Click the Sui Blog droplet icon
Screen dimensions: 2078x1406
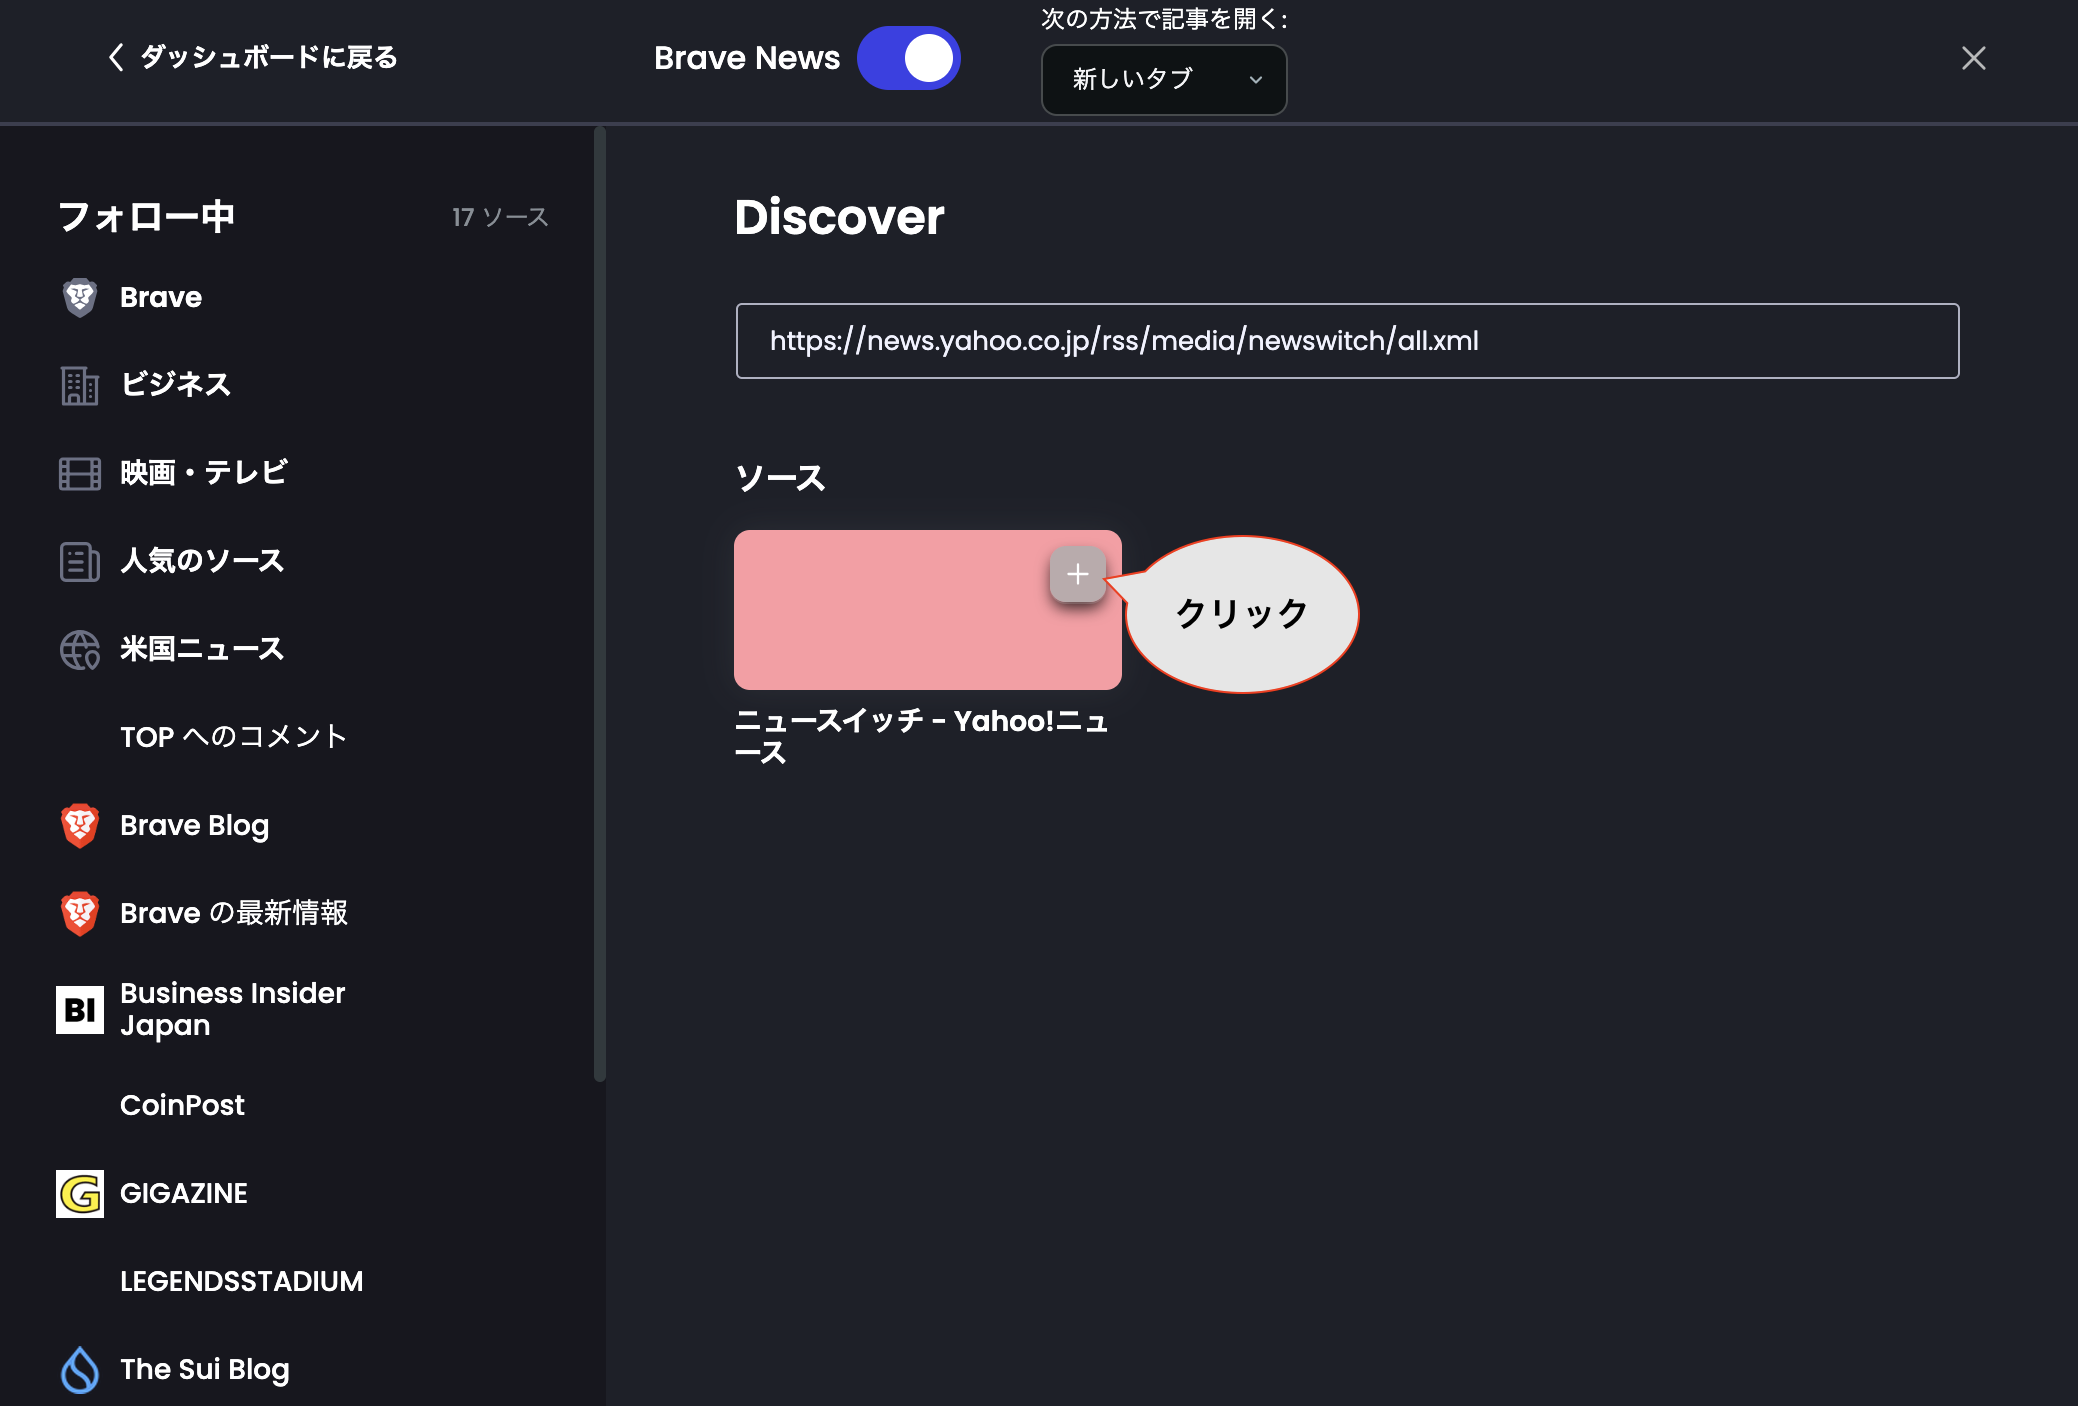pyautogui.click(x=80, y=1369)
